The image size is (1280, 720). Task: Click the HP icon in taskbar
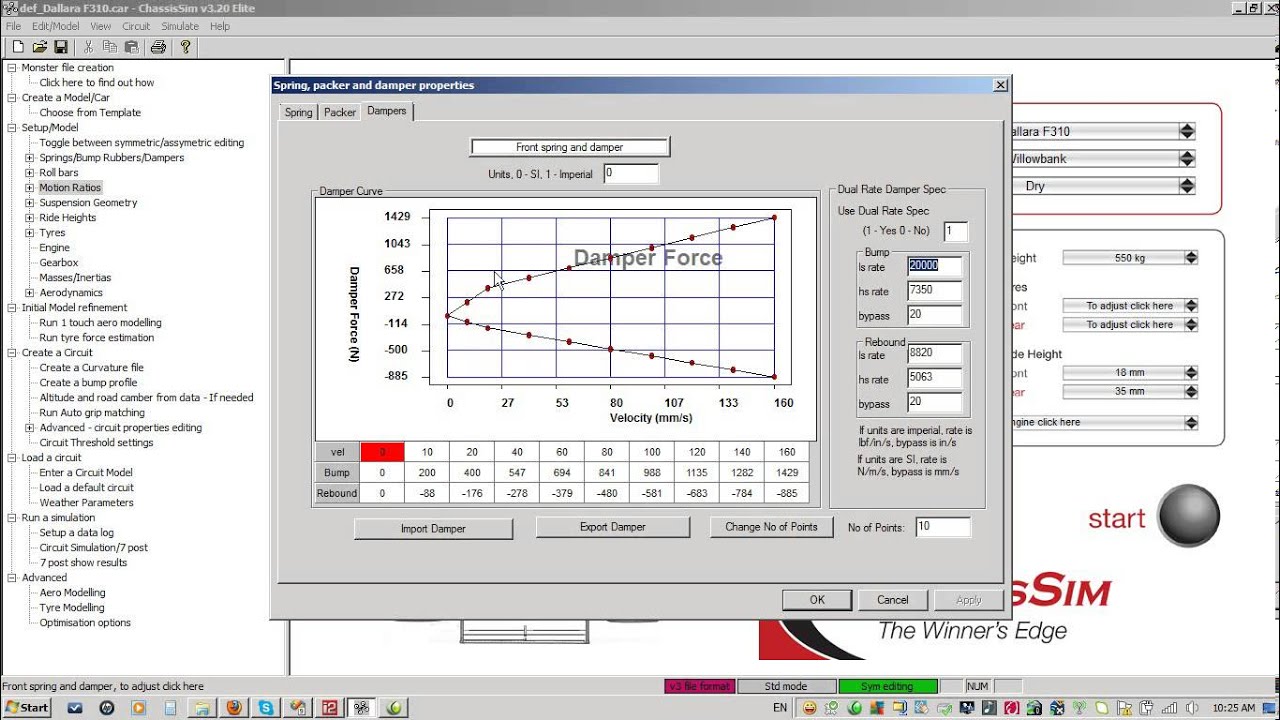(x=106, y=707)
